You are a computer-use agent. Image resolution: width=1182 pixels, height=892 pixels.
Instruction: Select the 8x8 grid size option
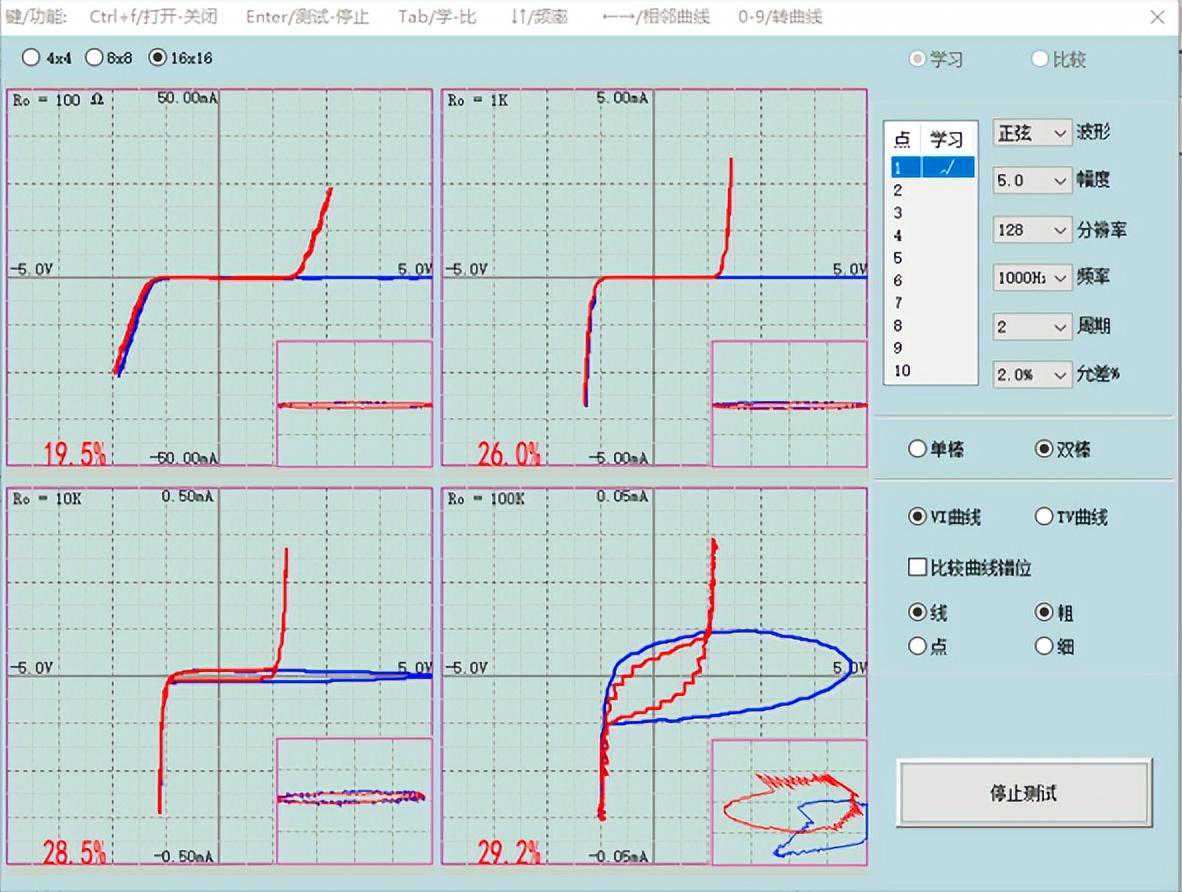pos(94,58)
